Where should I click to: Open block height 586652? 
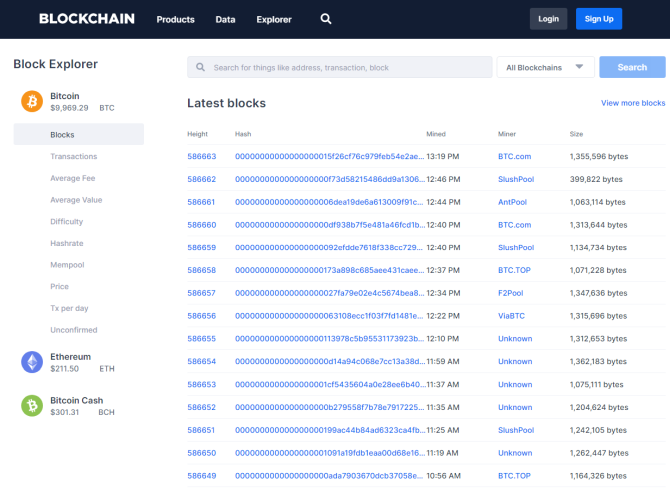[x=202, y=407]
